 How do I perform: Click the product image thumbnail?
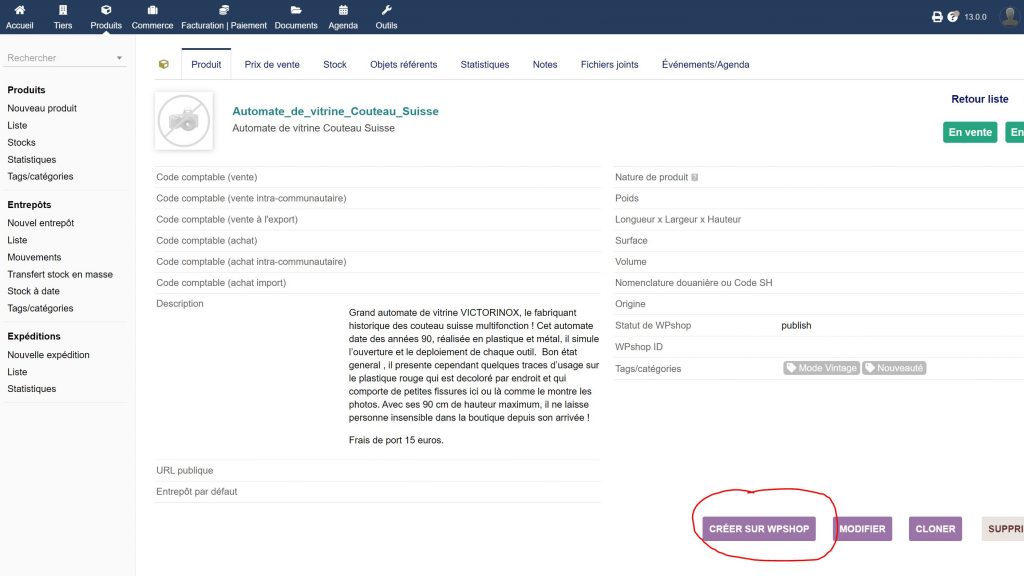pyautogui.click(x=184, y=121)
